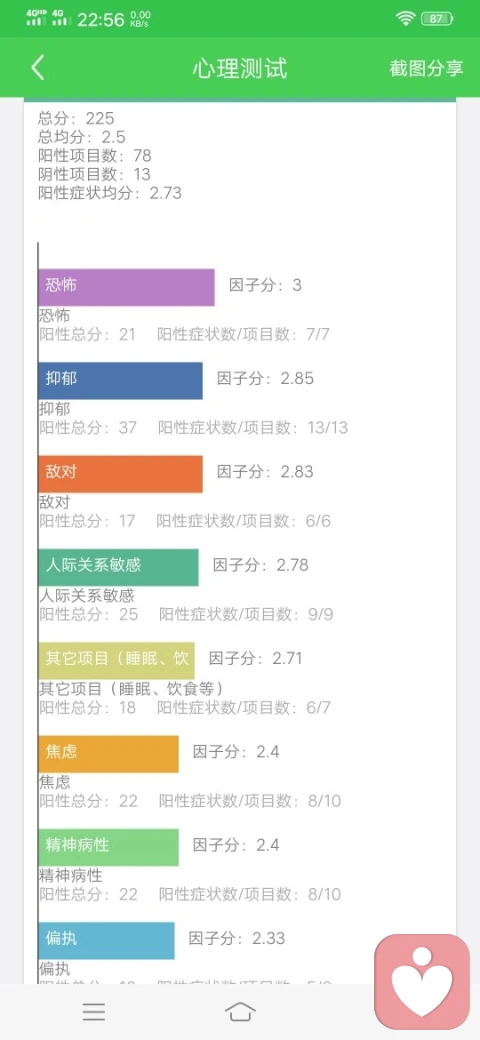Select the teal 人际关系敏感 bar
Viewport: 480px width, 1040px height.
coord(119,567)
